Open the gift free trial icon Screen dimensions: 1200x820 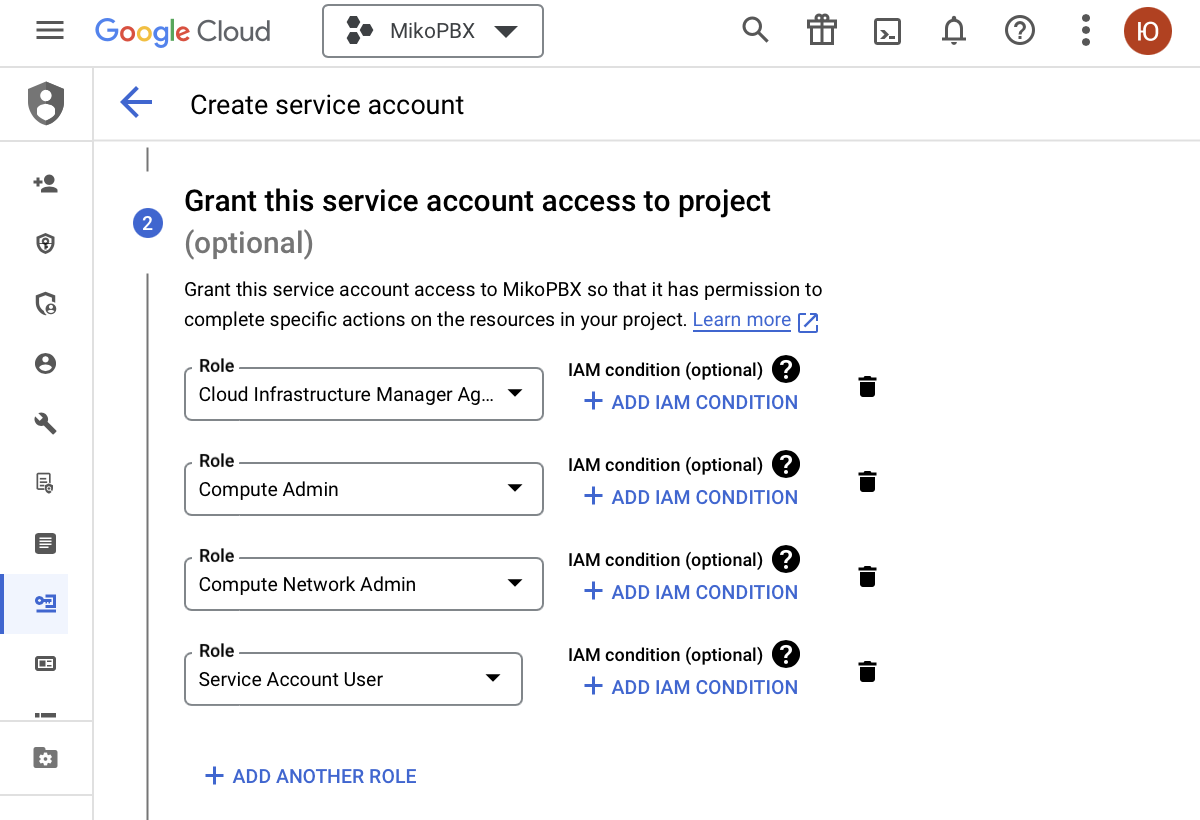(821, 31)
